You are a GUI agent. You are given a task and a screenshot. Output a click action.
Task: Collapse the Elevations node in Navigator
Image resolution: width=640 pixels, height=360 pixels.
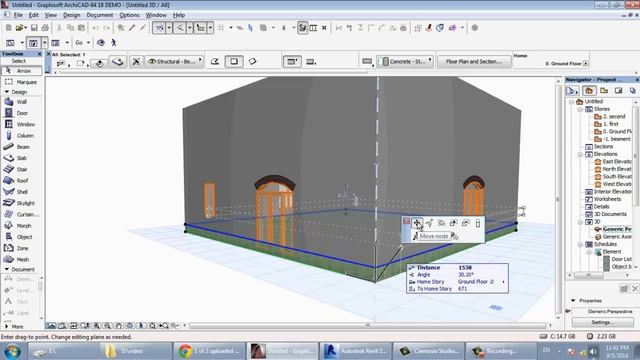tap(580, 154)
